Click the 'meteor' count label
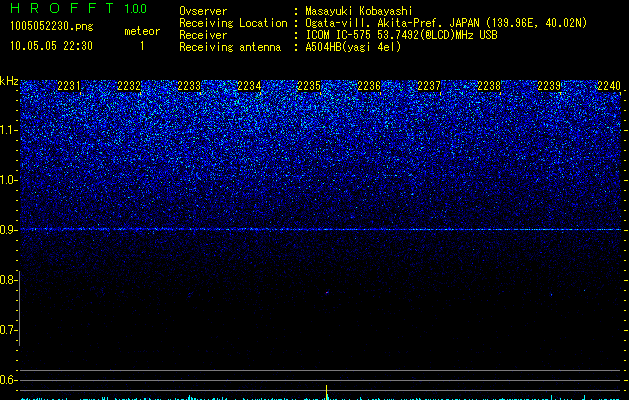 [x=142, y=31]
